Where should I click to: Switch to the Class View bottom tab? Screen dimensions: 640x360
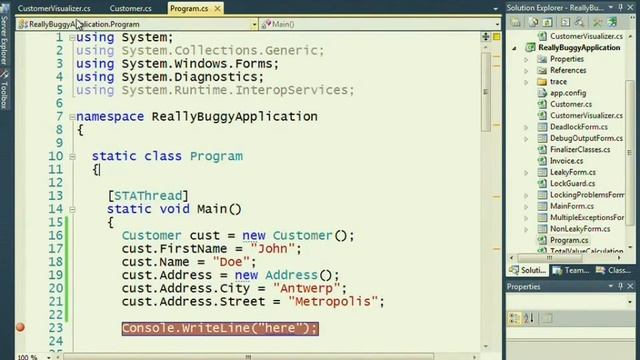point(613,270)
